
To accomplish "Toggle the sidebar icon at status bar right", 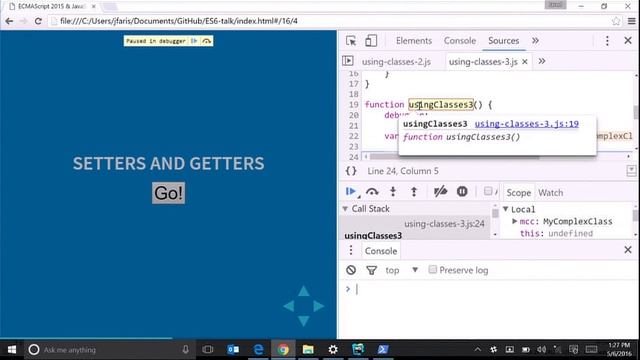I will pyautogui.click(x=631, y=171).
